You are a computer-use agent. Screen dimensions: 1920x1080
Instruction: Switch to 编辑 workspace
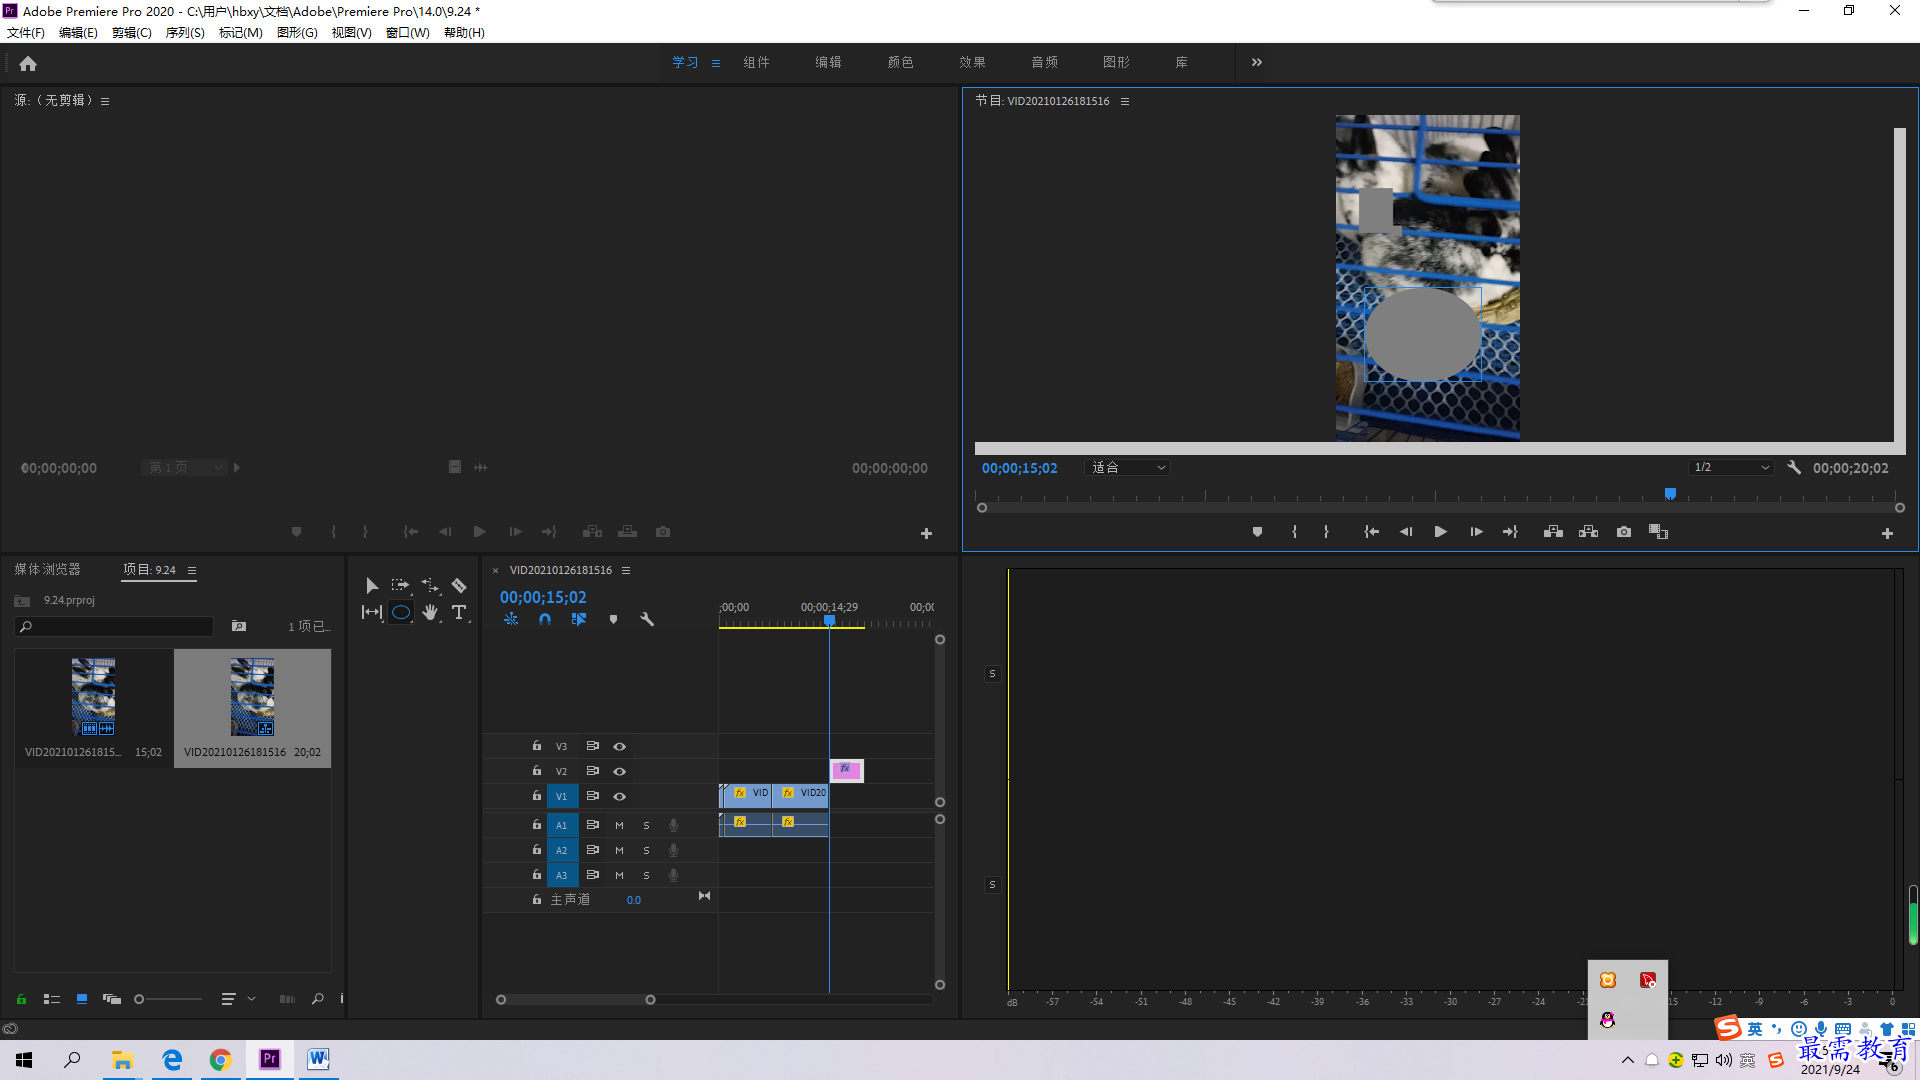click(828, 62)
